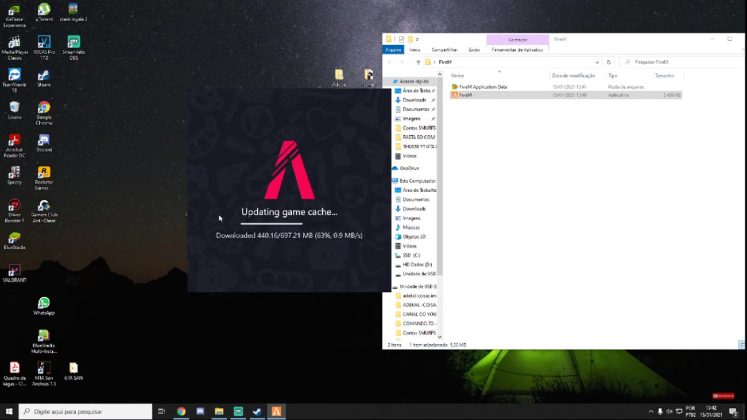The image size is (747, 420).
Task: Sort by Data de modificação column
Action: click(x=576, y=76)
